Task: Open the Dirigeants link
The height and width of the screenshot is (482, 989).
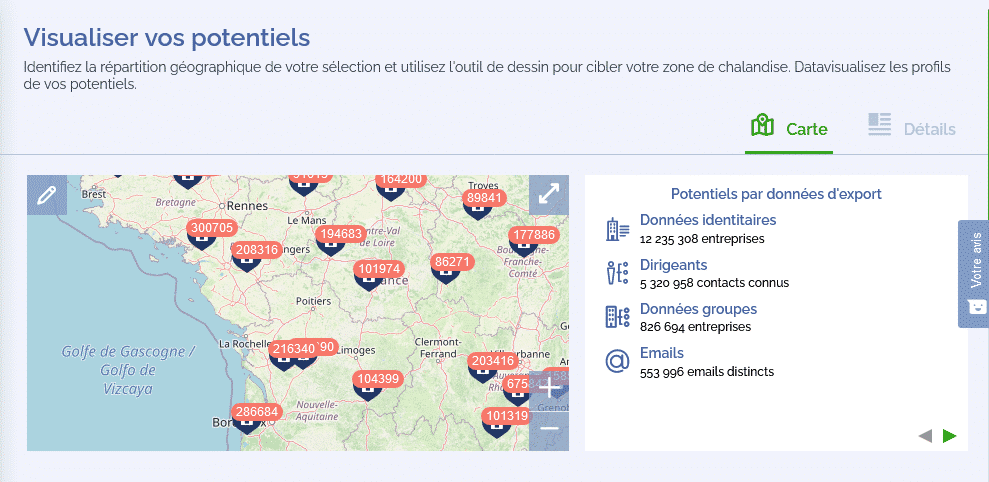Action: (x=673, y=265)
